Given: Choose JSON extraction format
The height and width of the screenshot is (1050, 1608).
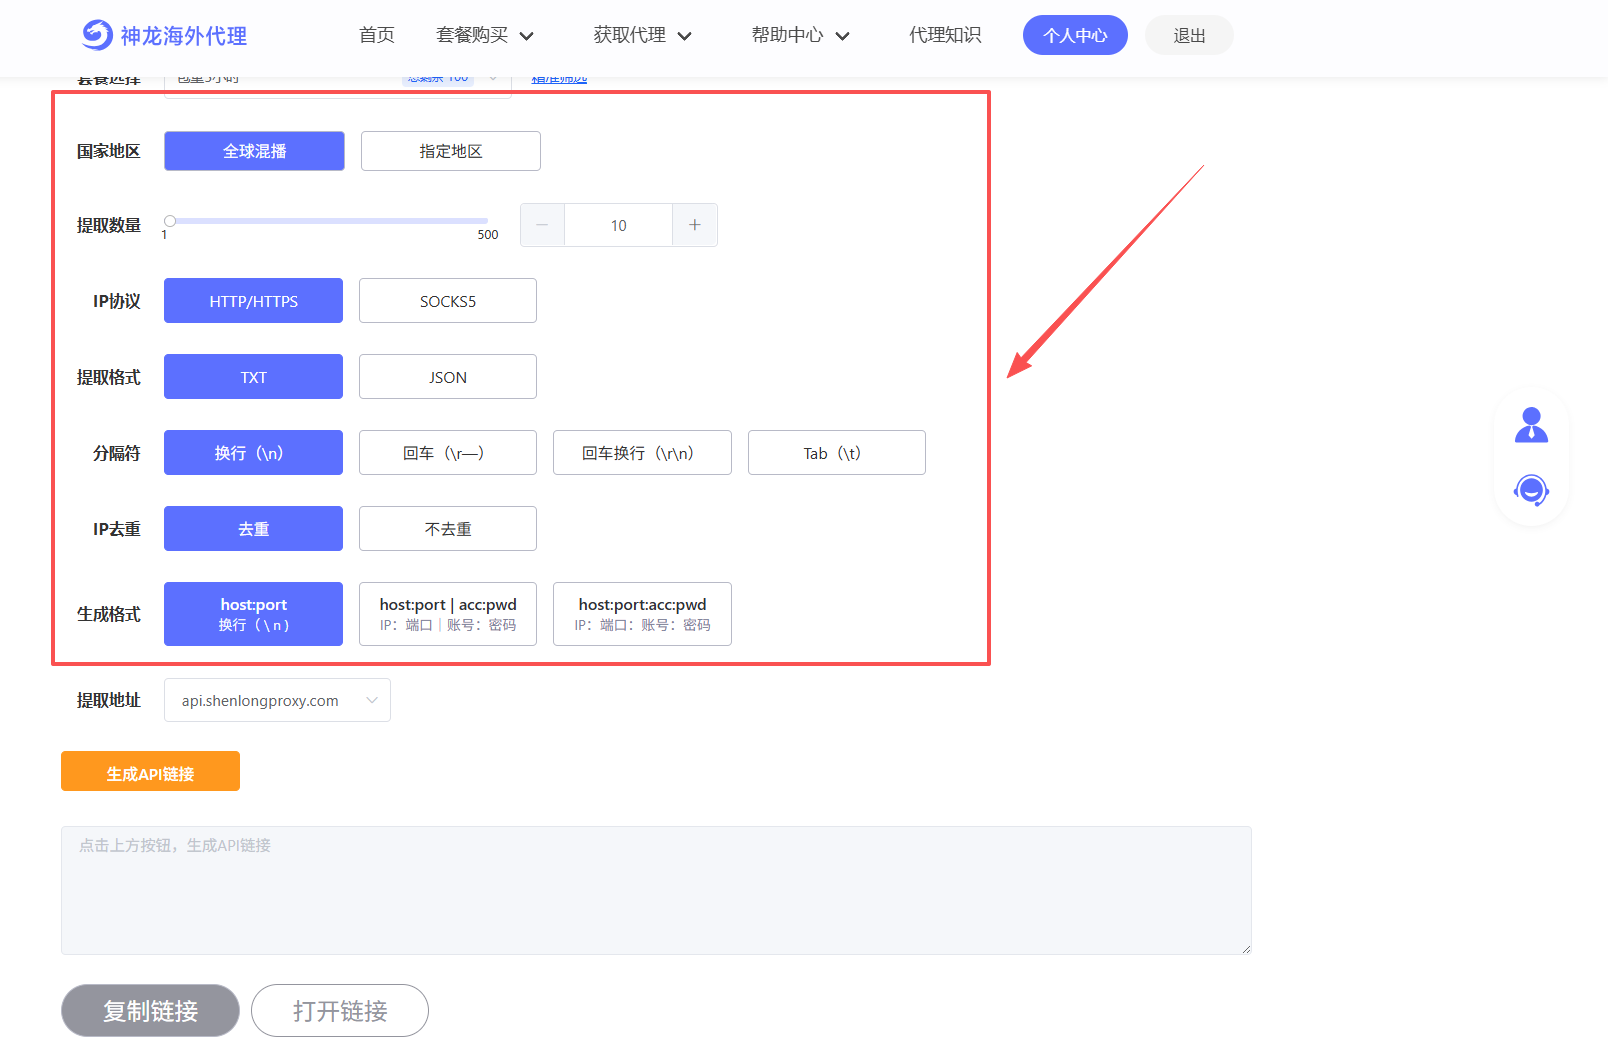Looking at the screenshot, I should point(447,377).
